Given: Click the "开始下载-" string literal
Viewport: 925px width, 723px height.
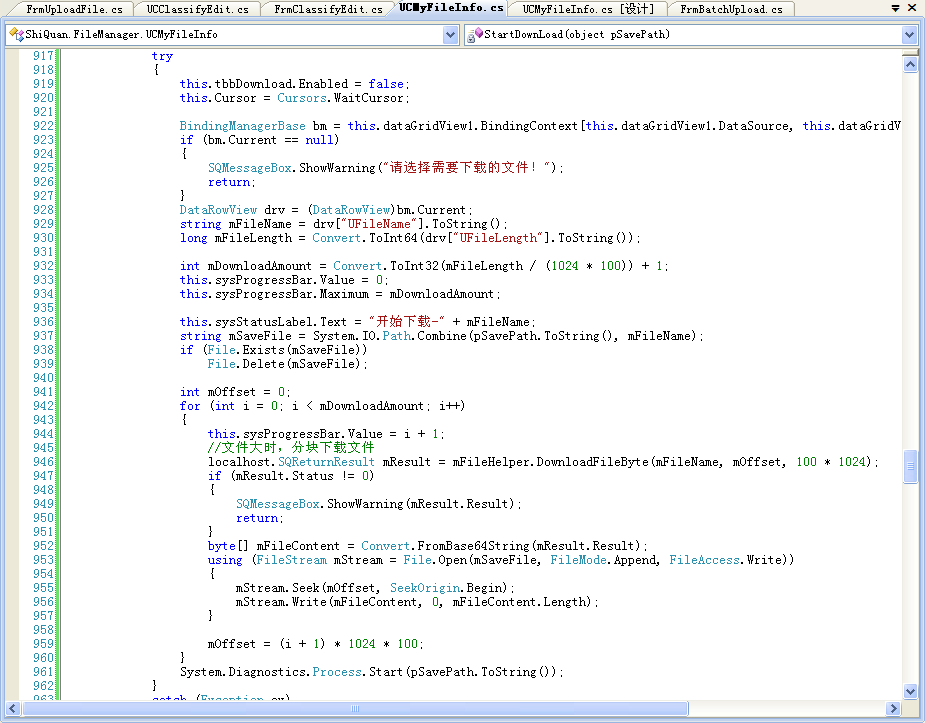Looking at the screenshot, I should coord(406,322).
